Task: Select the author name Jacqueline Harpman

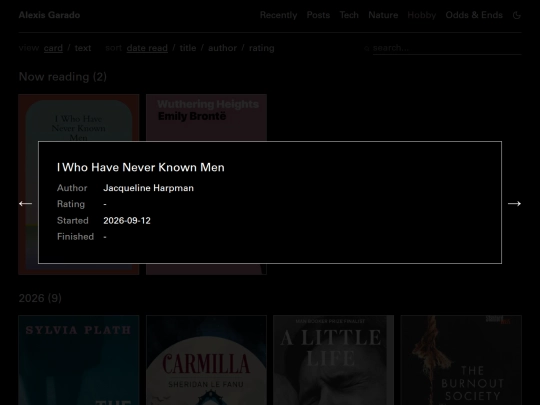Action: pyautogui.click(x=148, y=188)
